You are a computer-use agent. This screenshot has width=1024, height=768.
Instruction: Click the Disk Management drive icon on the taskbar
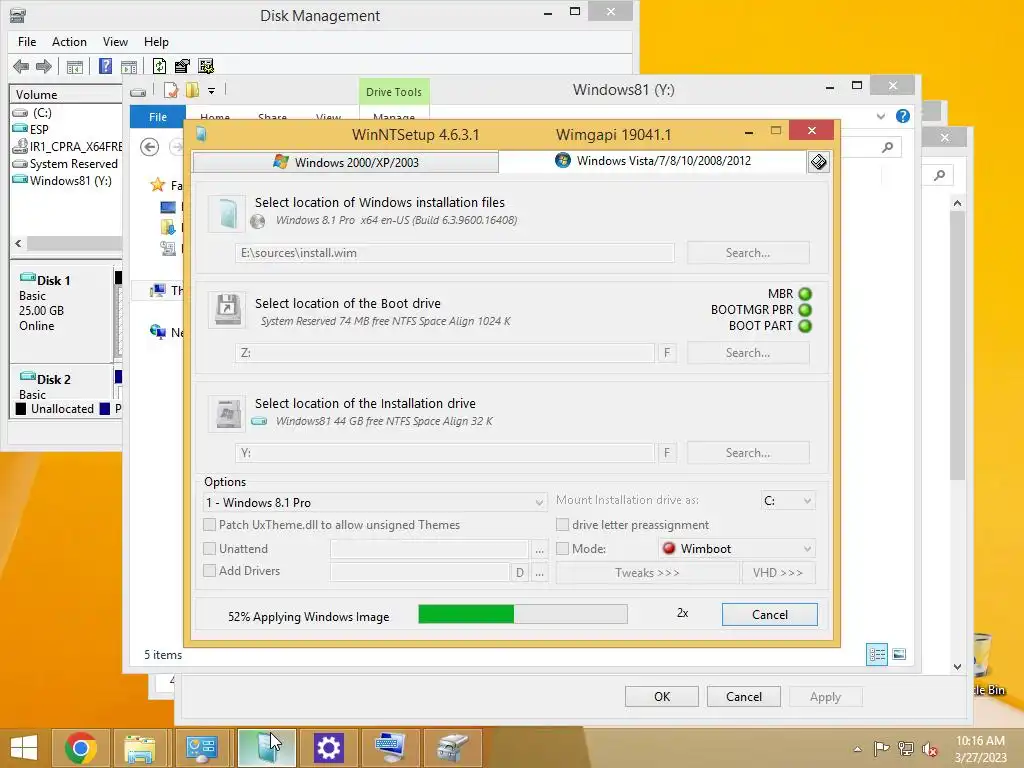pos(452,748)
